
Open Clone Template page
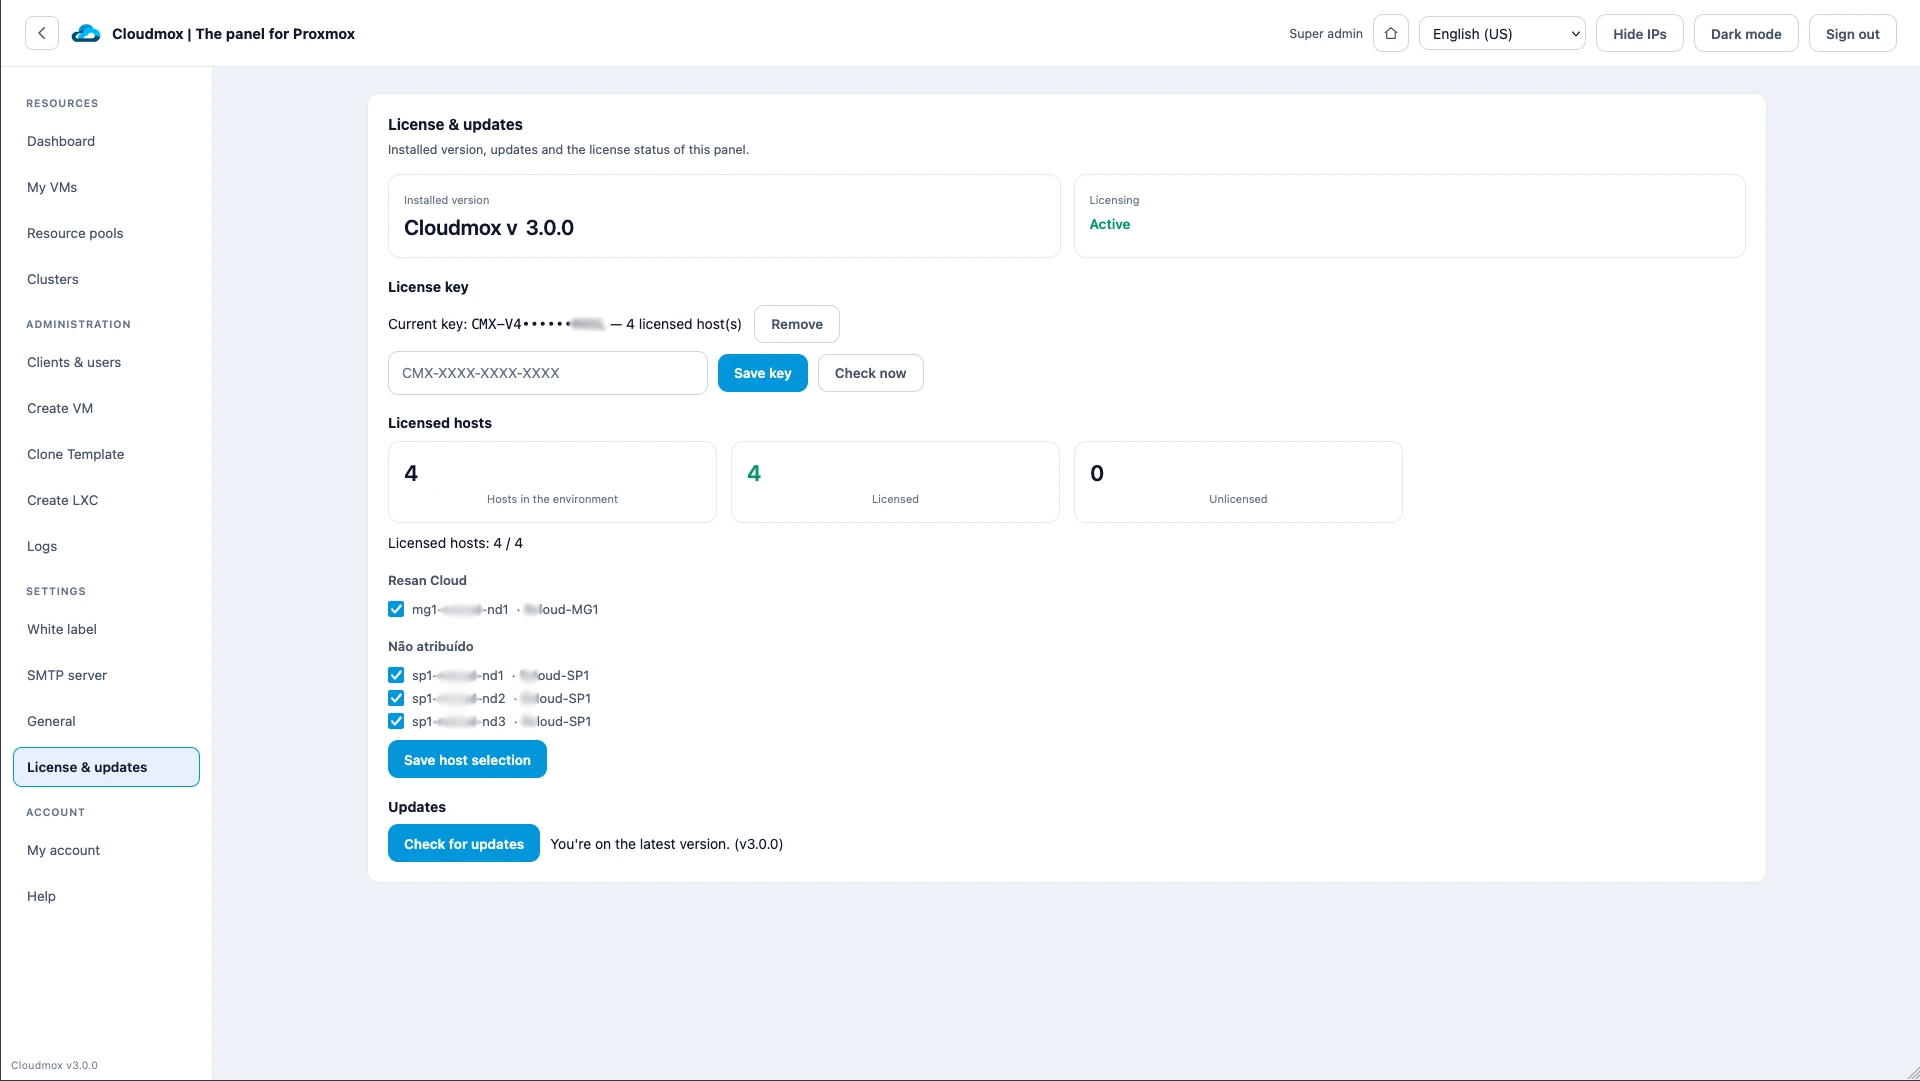click(106, 454)
